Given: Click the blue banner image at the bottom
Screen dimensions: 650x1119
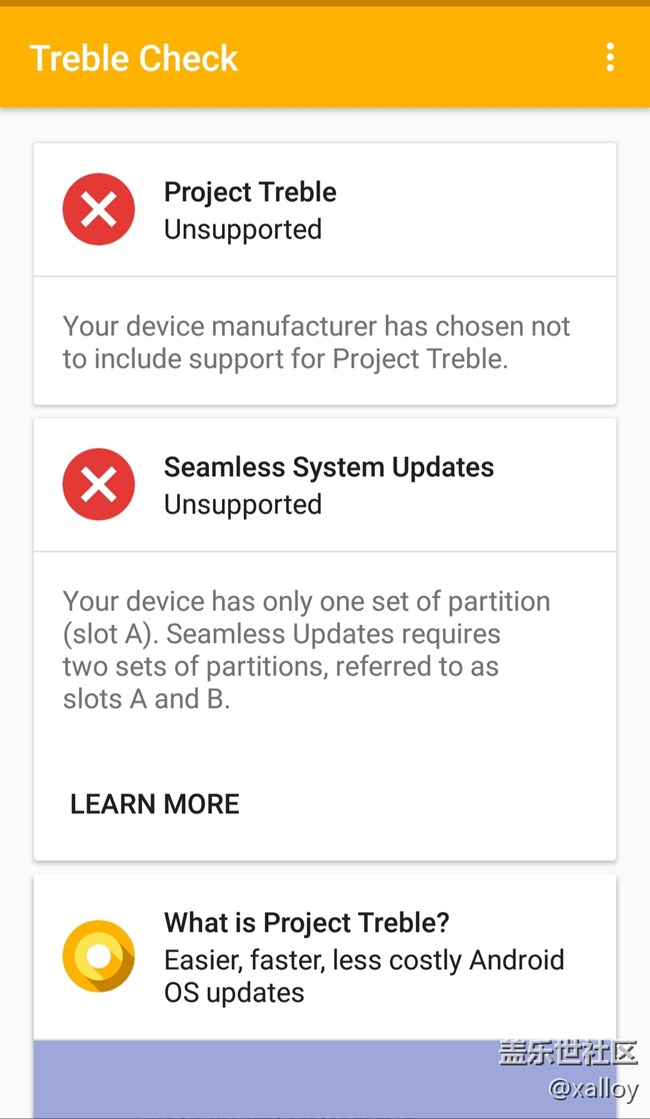Looking at the screenshot, I should (260, 1078).
